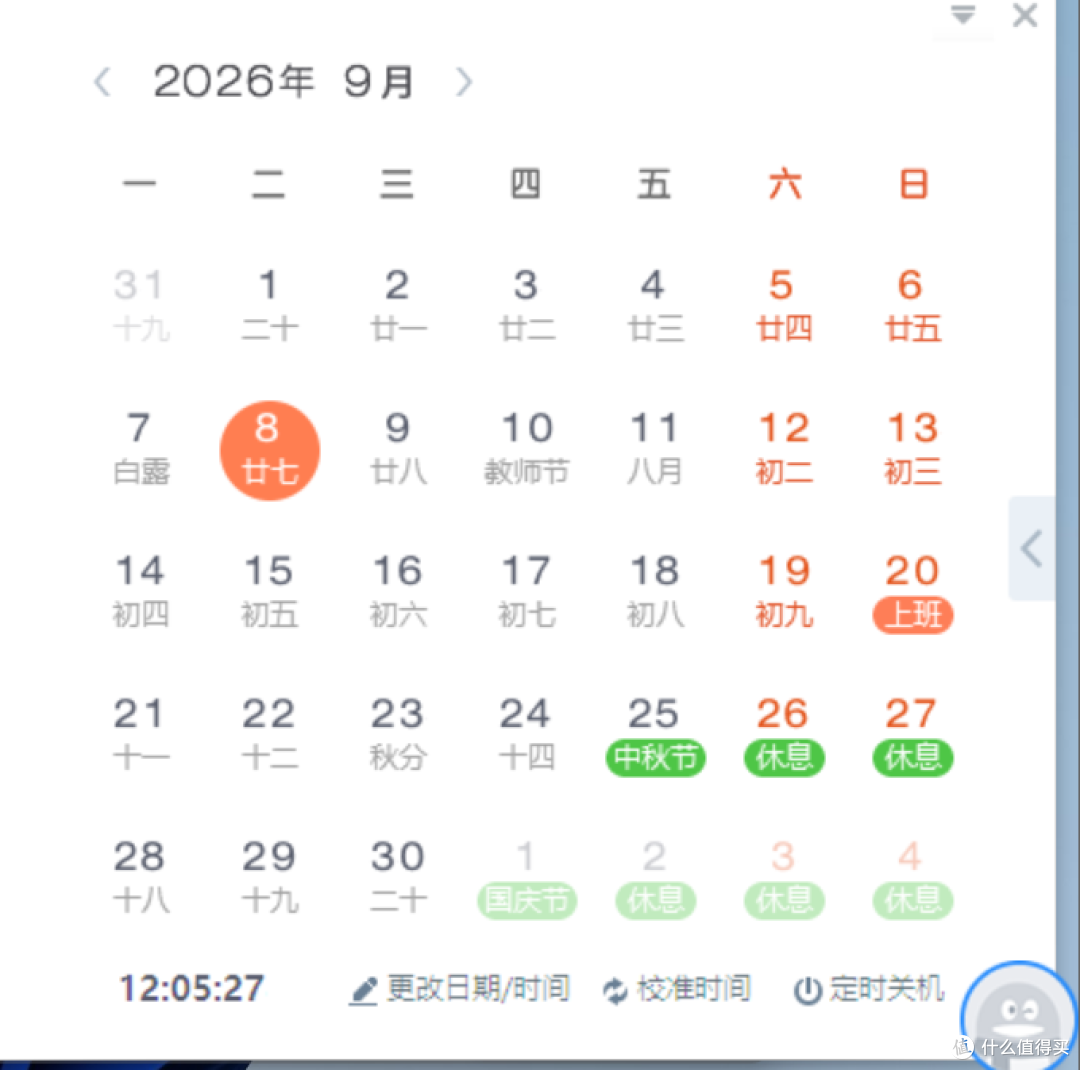Image resolution: width=1080 pixels, height=1070 pixels.
Task: Select September 17 初七
Action: (527, 591)
